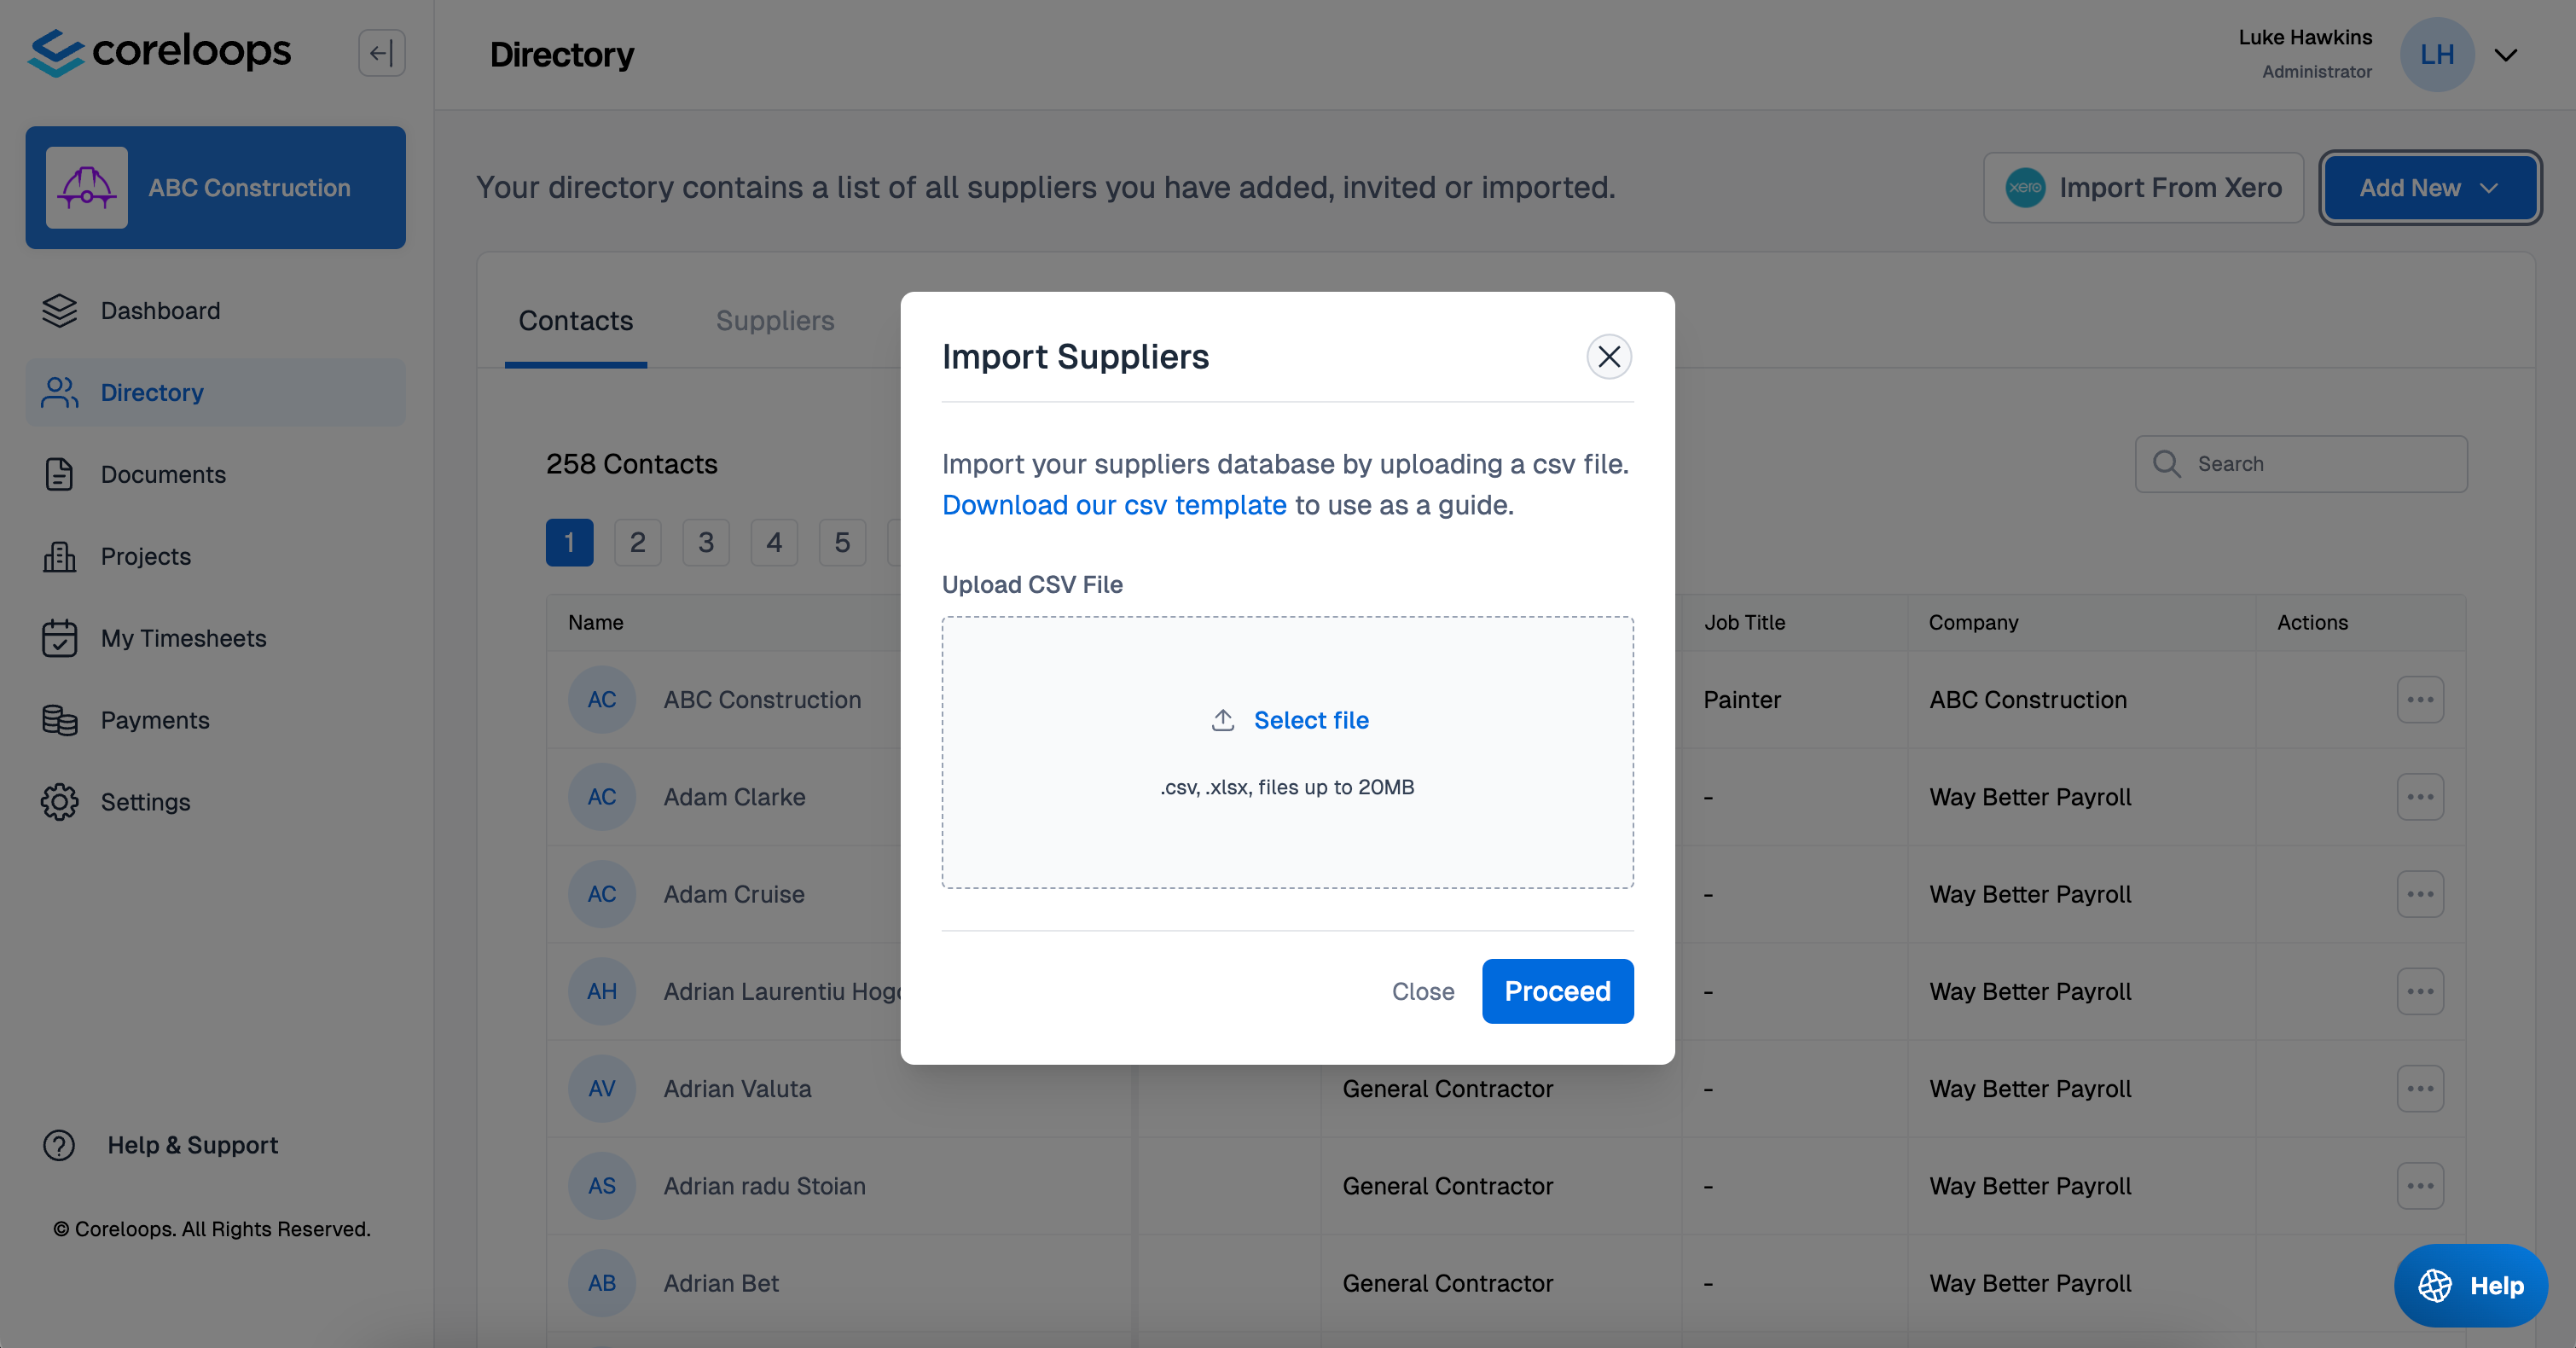This screenshot has height=1348, width=2576.
Task: Click the Job Title column header
Action: point(1744,622)
